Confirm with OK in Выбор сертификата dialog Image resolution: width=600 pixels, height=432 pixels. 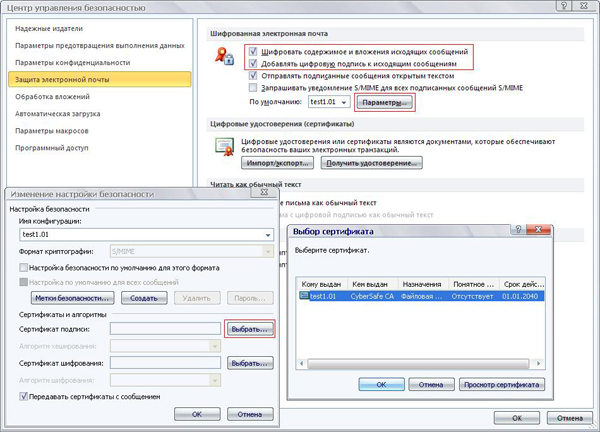[x=382, y=385]
